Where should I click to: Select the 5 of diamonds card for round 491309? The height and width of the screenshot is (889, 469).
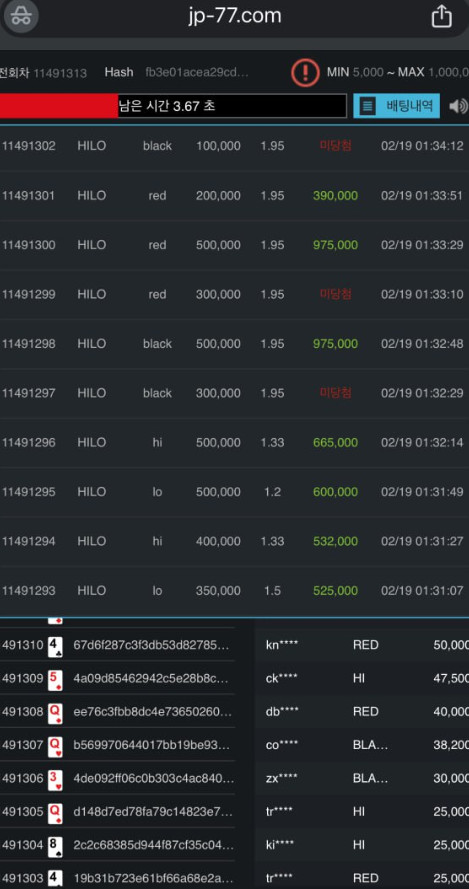tap(55, 679)
